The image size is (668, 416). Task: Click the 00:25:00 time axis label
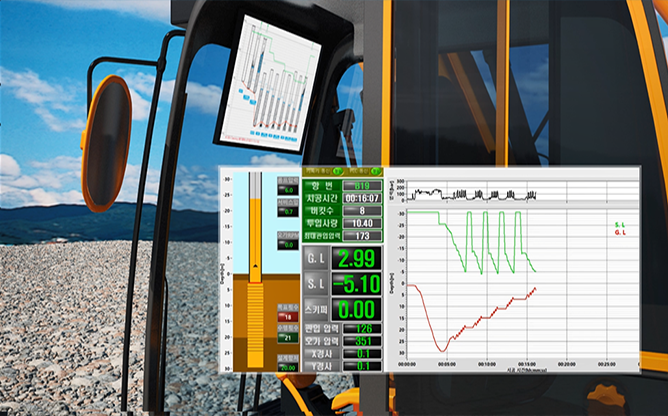[x=607, y=364]
